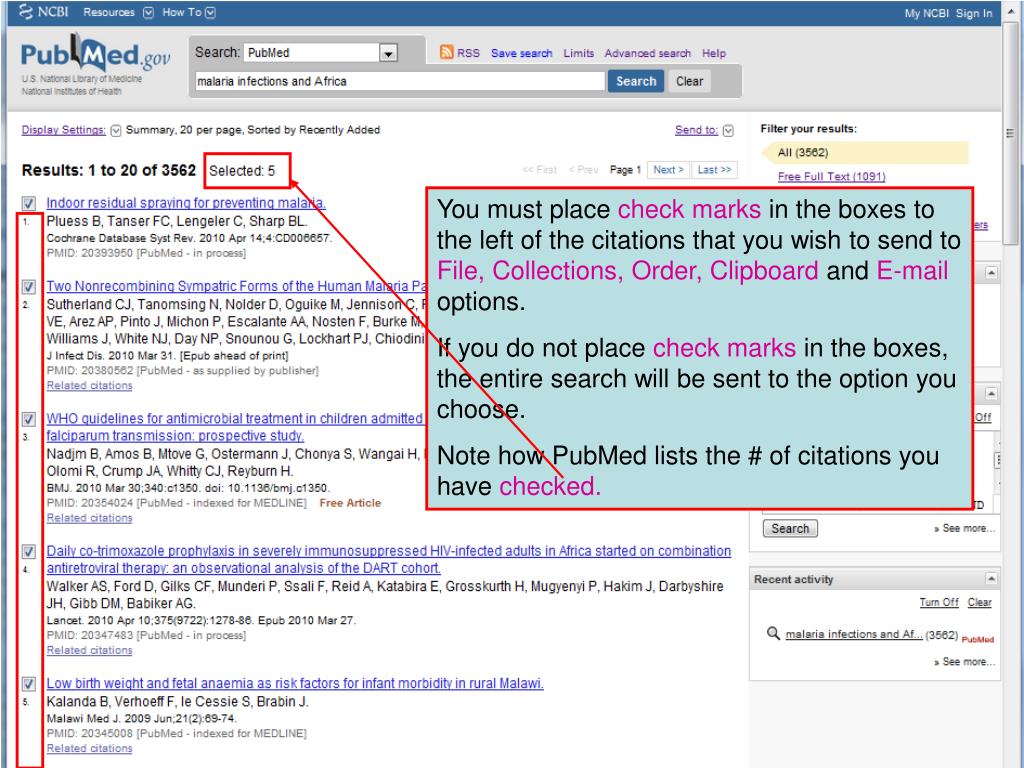Open the Advanced search link
Image resolution: width=1024 pixels, height=768 pixels.
(647, 54)
